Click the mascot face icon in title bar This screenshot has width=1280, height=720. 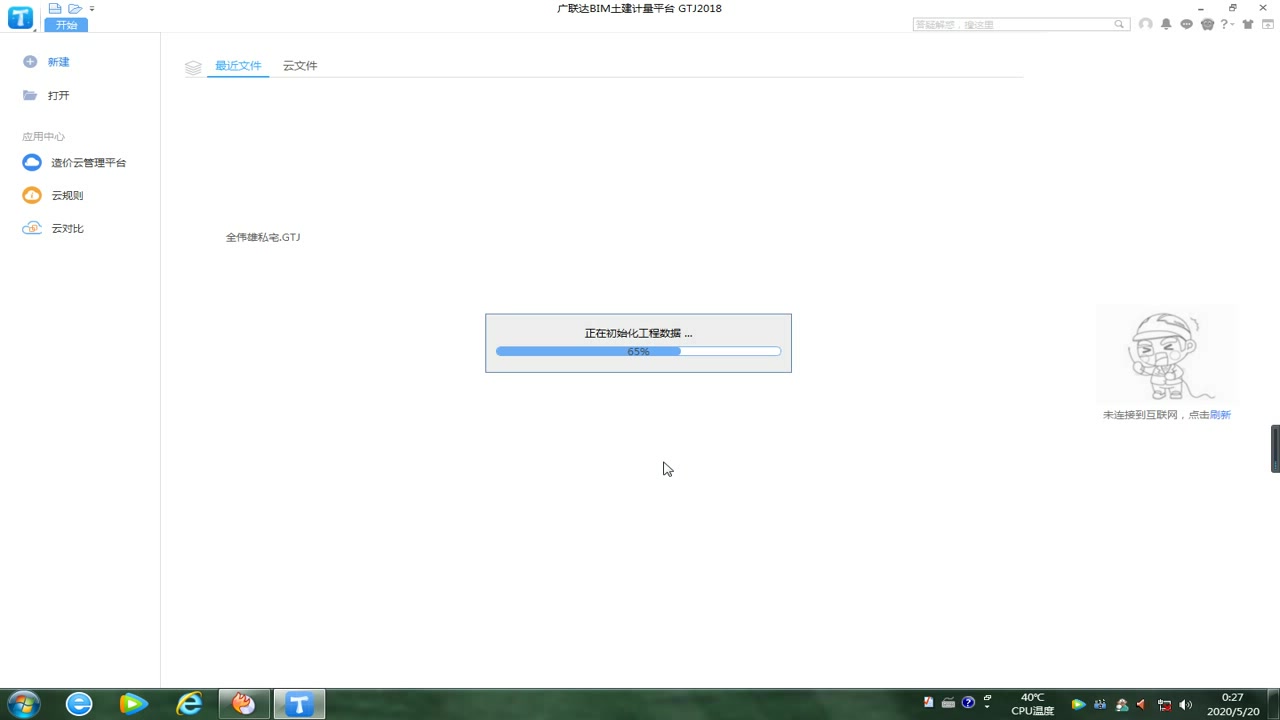coord(1207,24)
